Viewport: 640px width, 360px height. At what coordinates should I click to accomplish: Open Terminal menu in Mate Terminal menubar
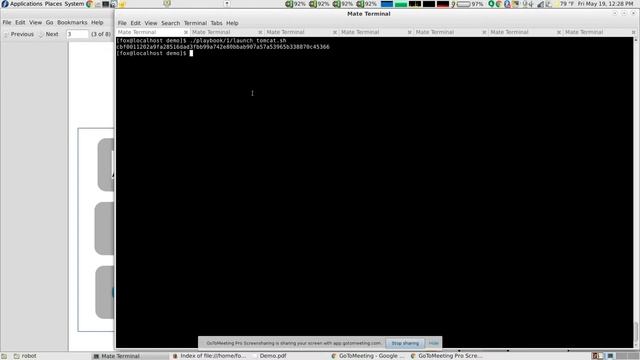point(195,23)
